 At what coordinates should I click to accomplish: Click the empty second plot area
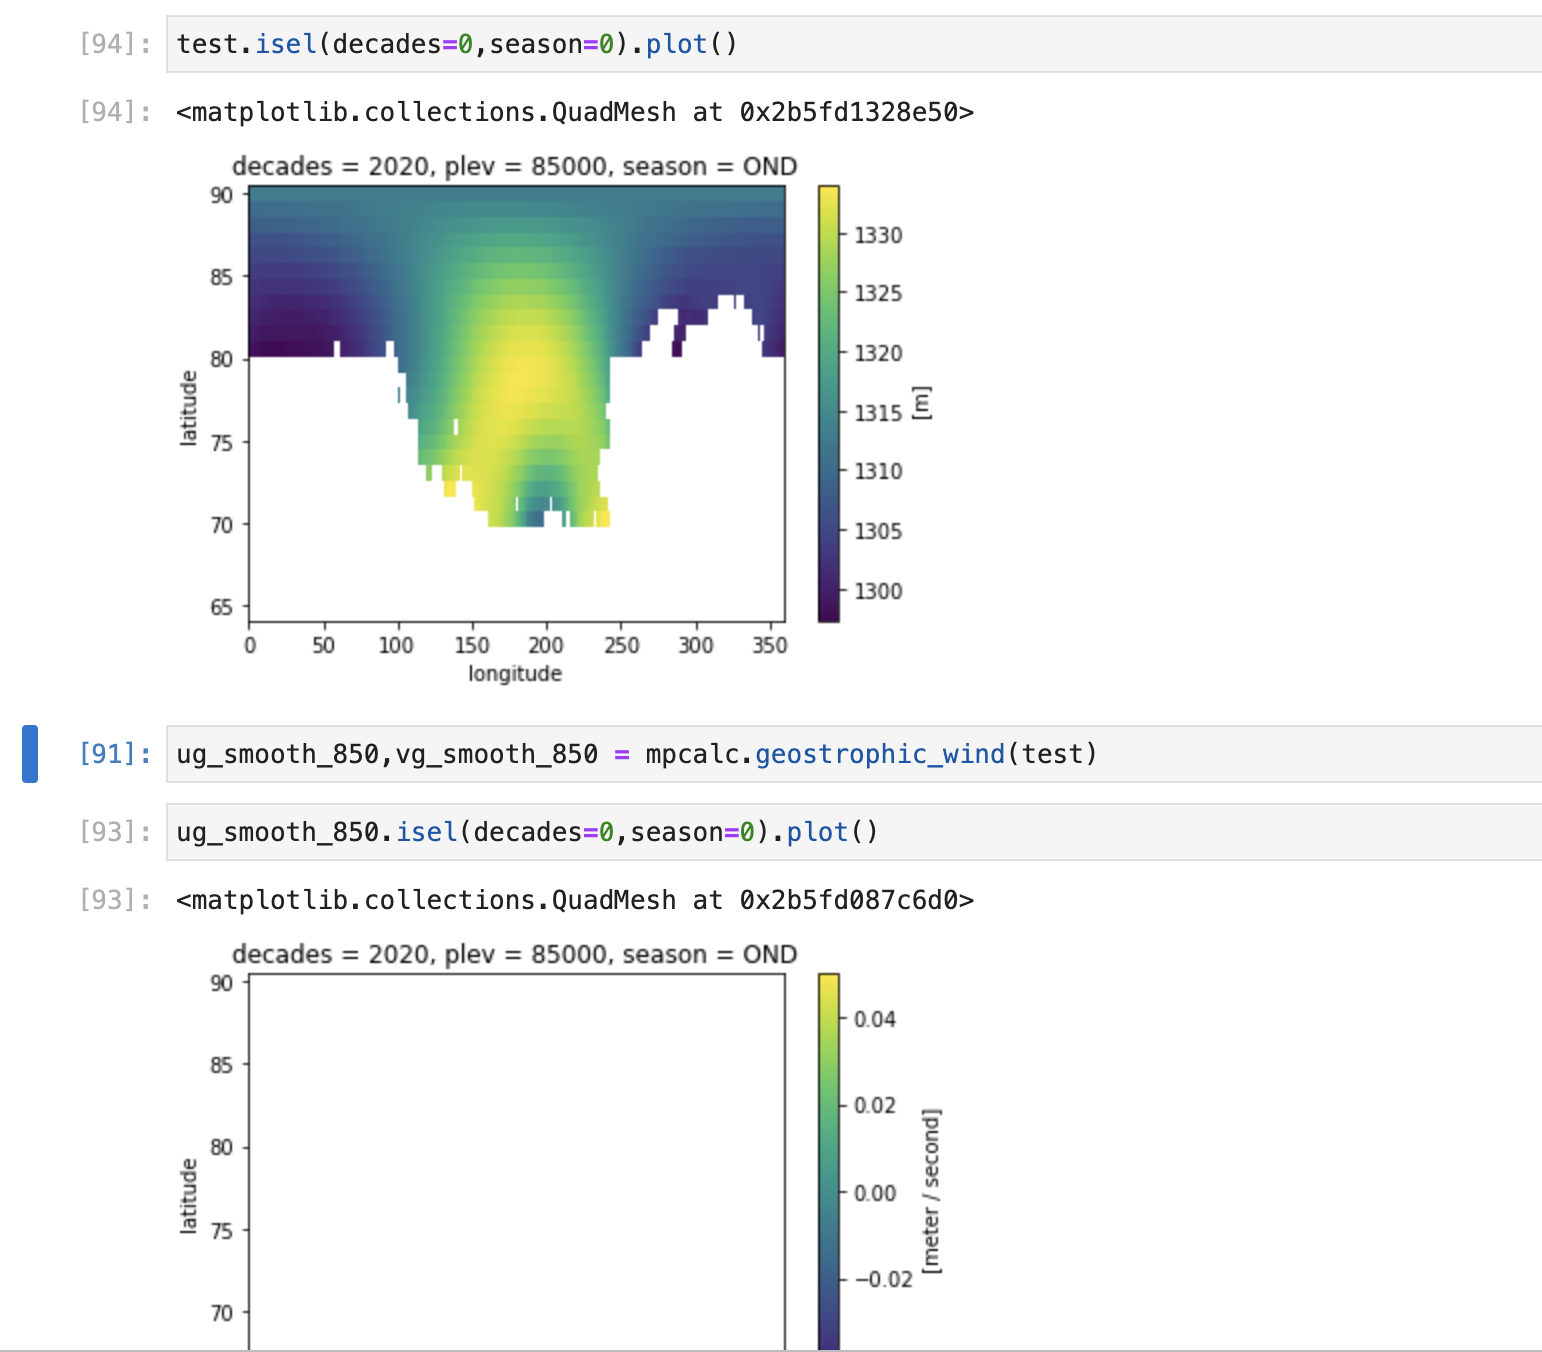[x=516, y=1162]
